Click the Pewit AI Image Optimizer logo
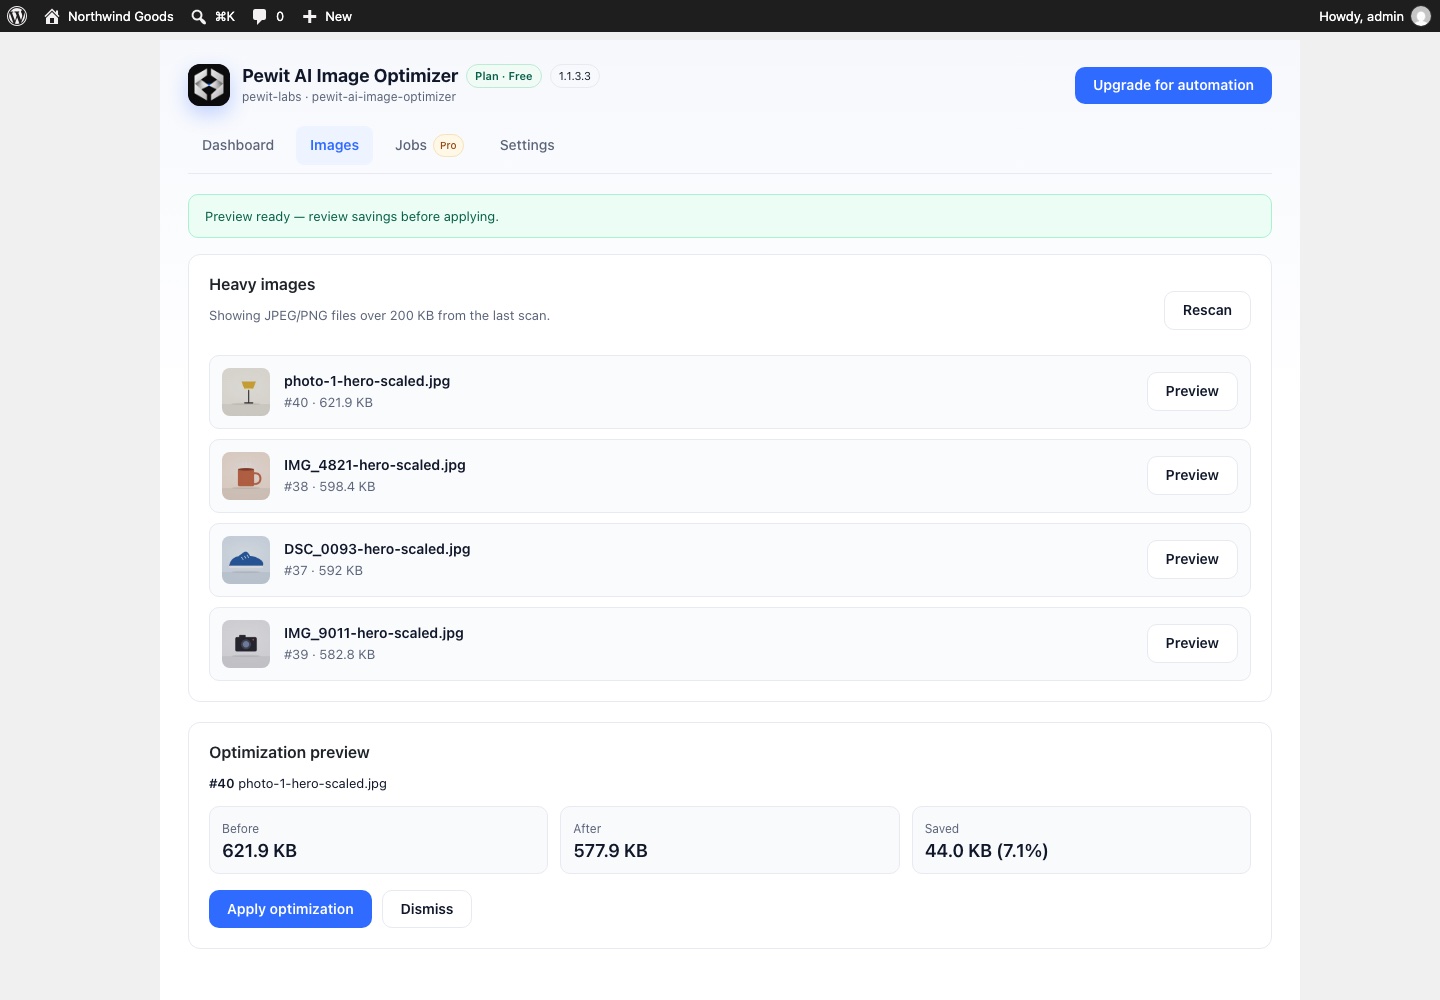Image resolution: width=1440 pixels, height=1000 pixels. pos(209,85)
